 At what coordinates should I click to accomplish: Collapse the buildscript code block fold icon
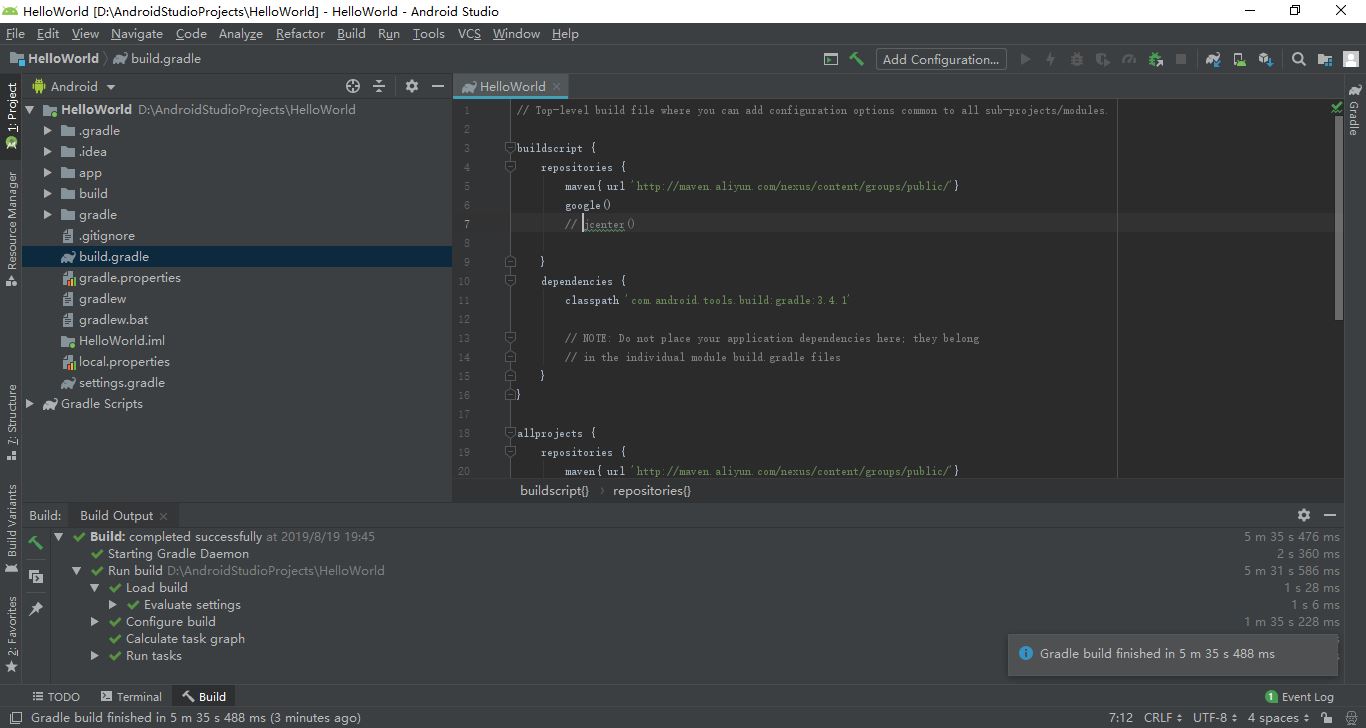(510, 148)
